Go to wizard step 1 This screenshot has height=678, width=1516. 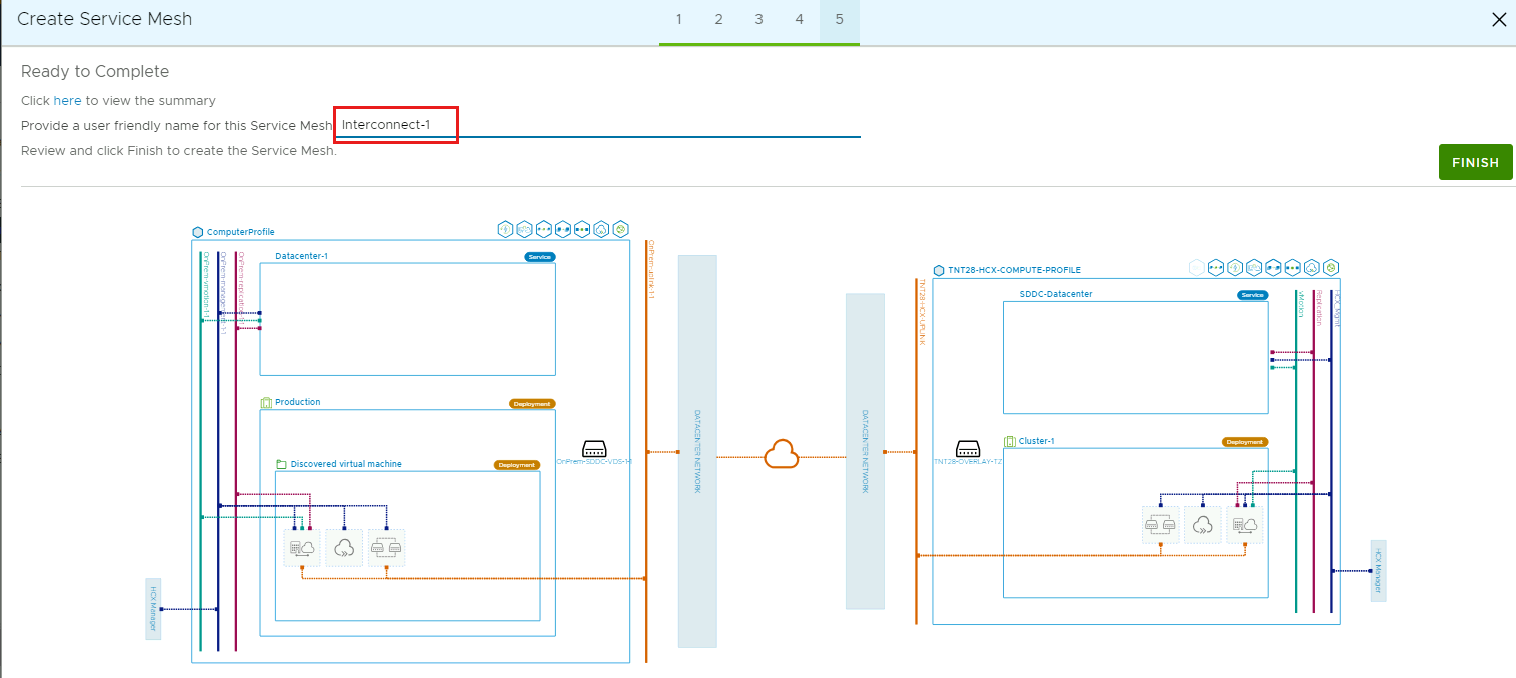678,19
